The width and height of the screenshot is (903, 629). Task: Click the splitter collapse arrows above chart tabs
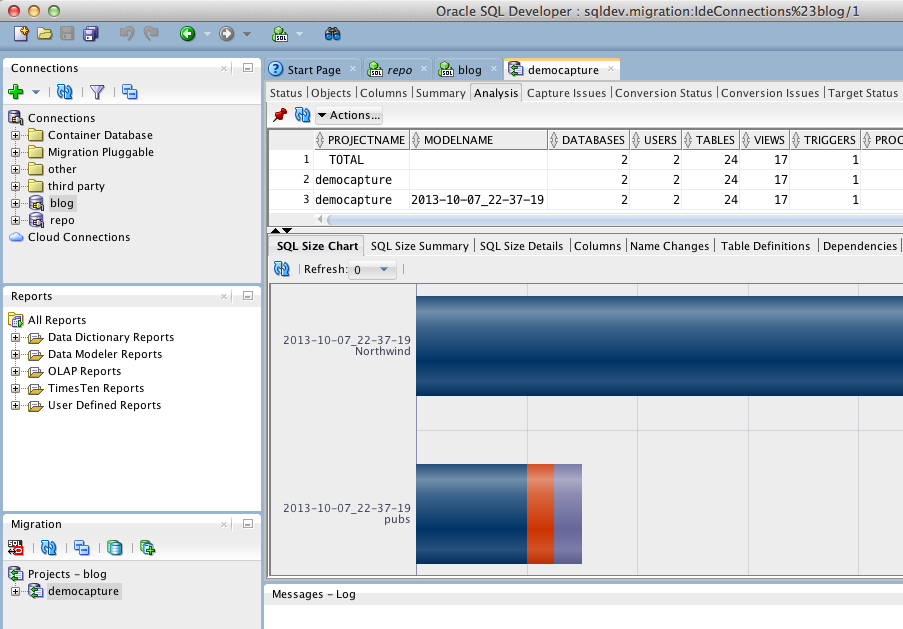[x=281, y=230]
